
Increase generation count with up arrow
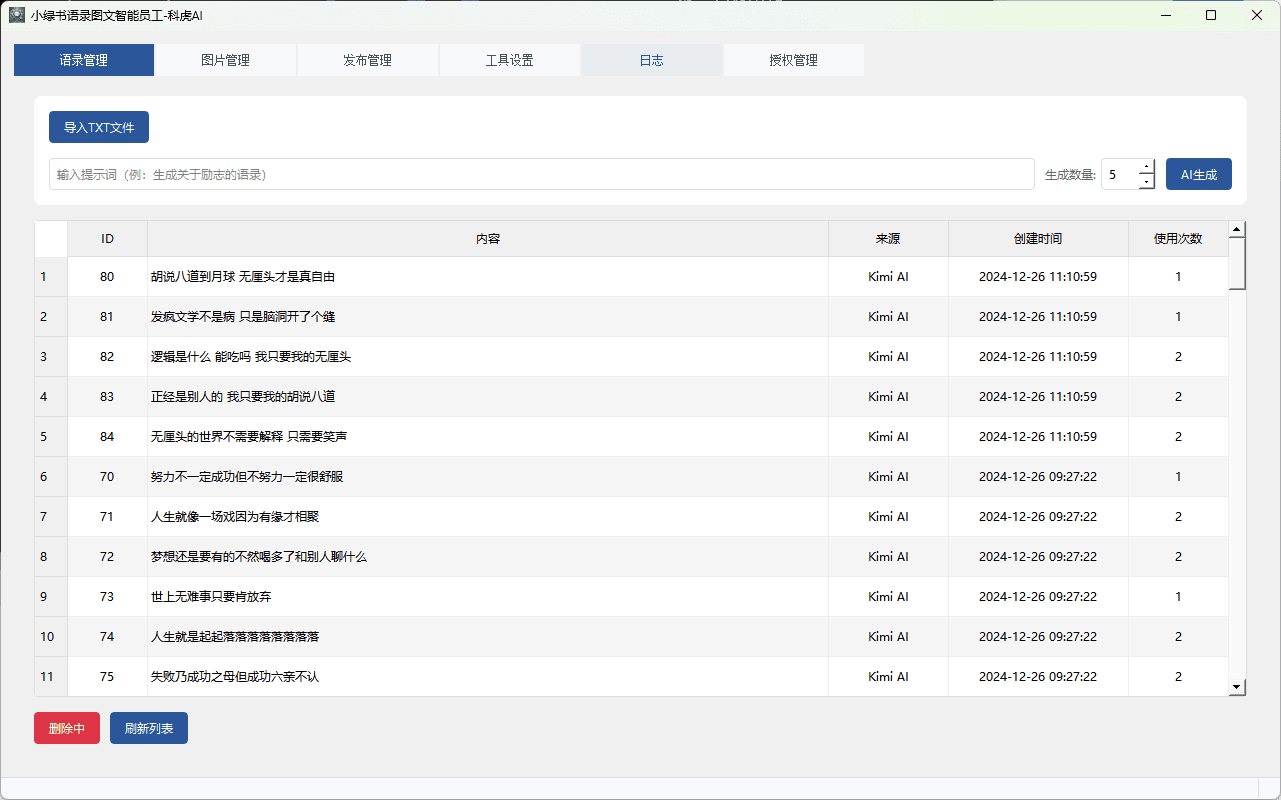[x=1146, y=167]
